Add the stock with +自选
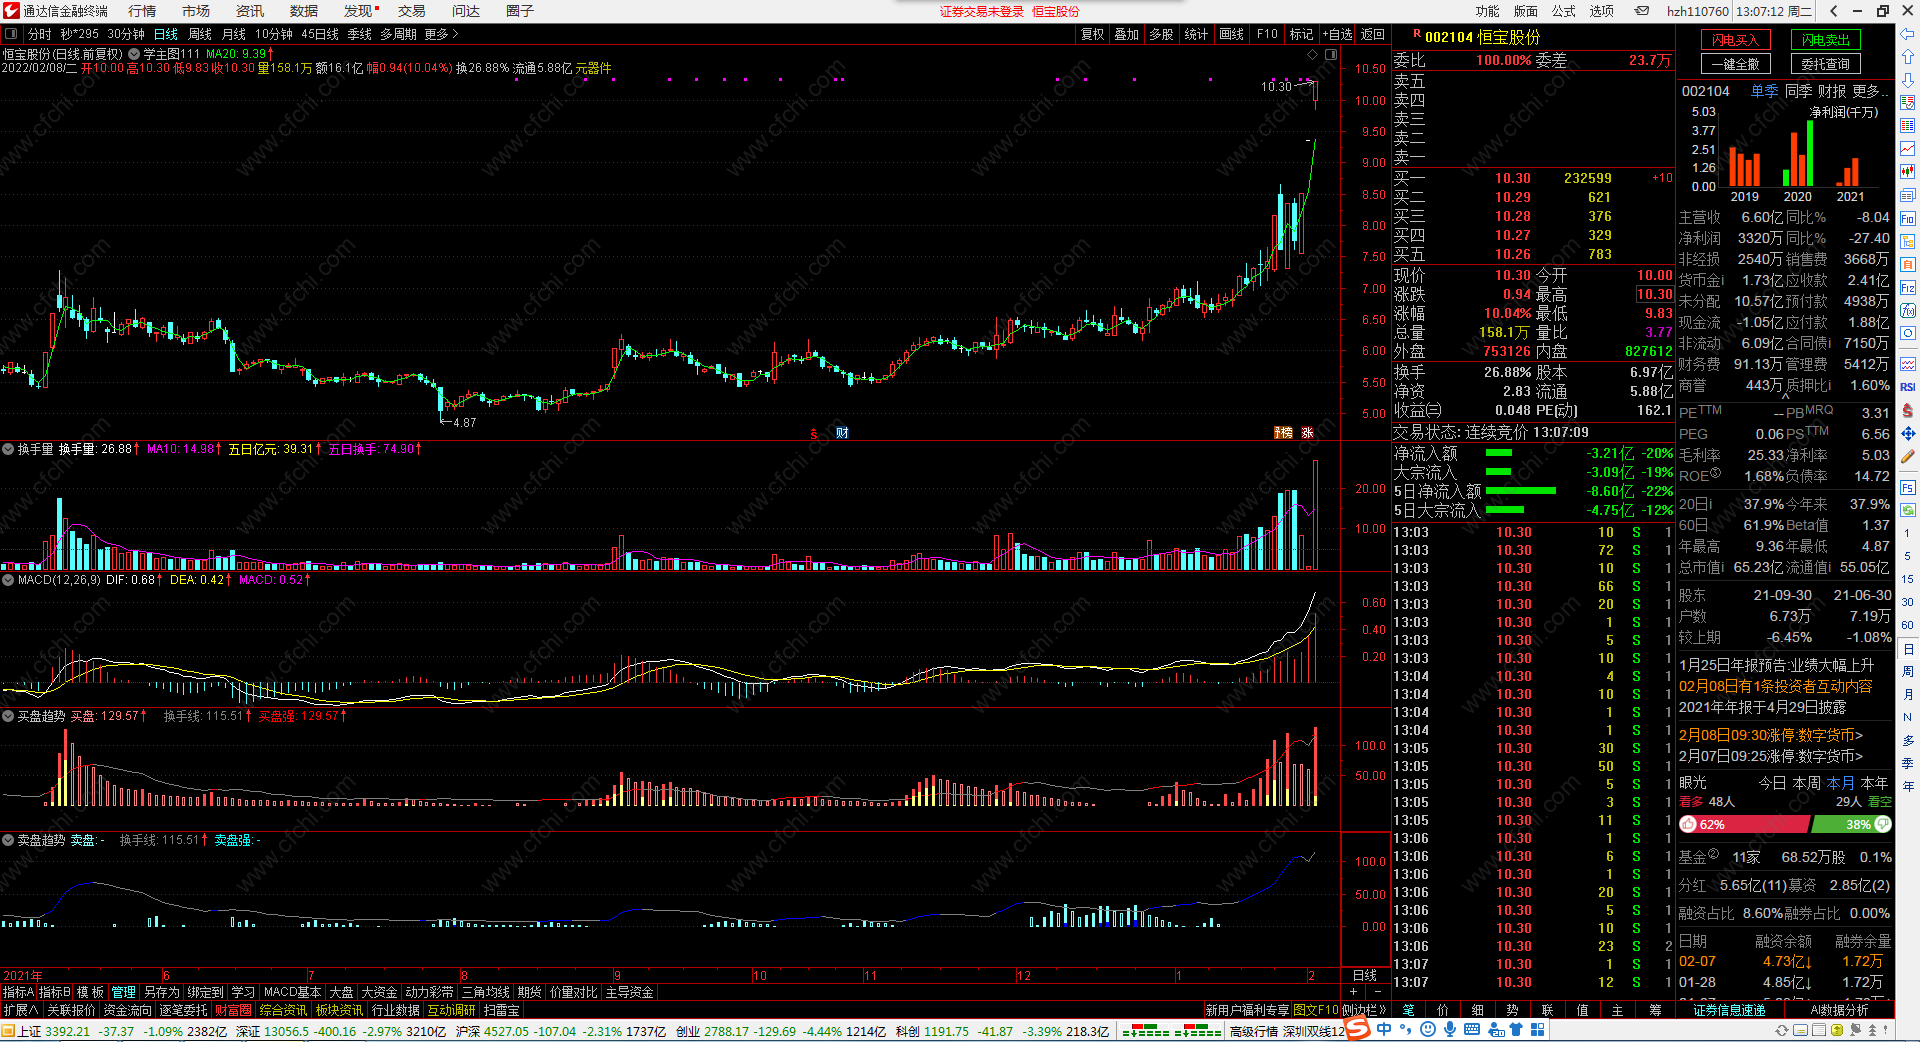The image size is (1920, 1042). [1338, 34]
